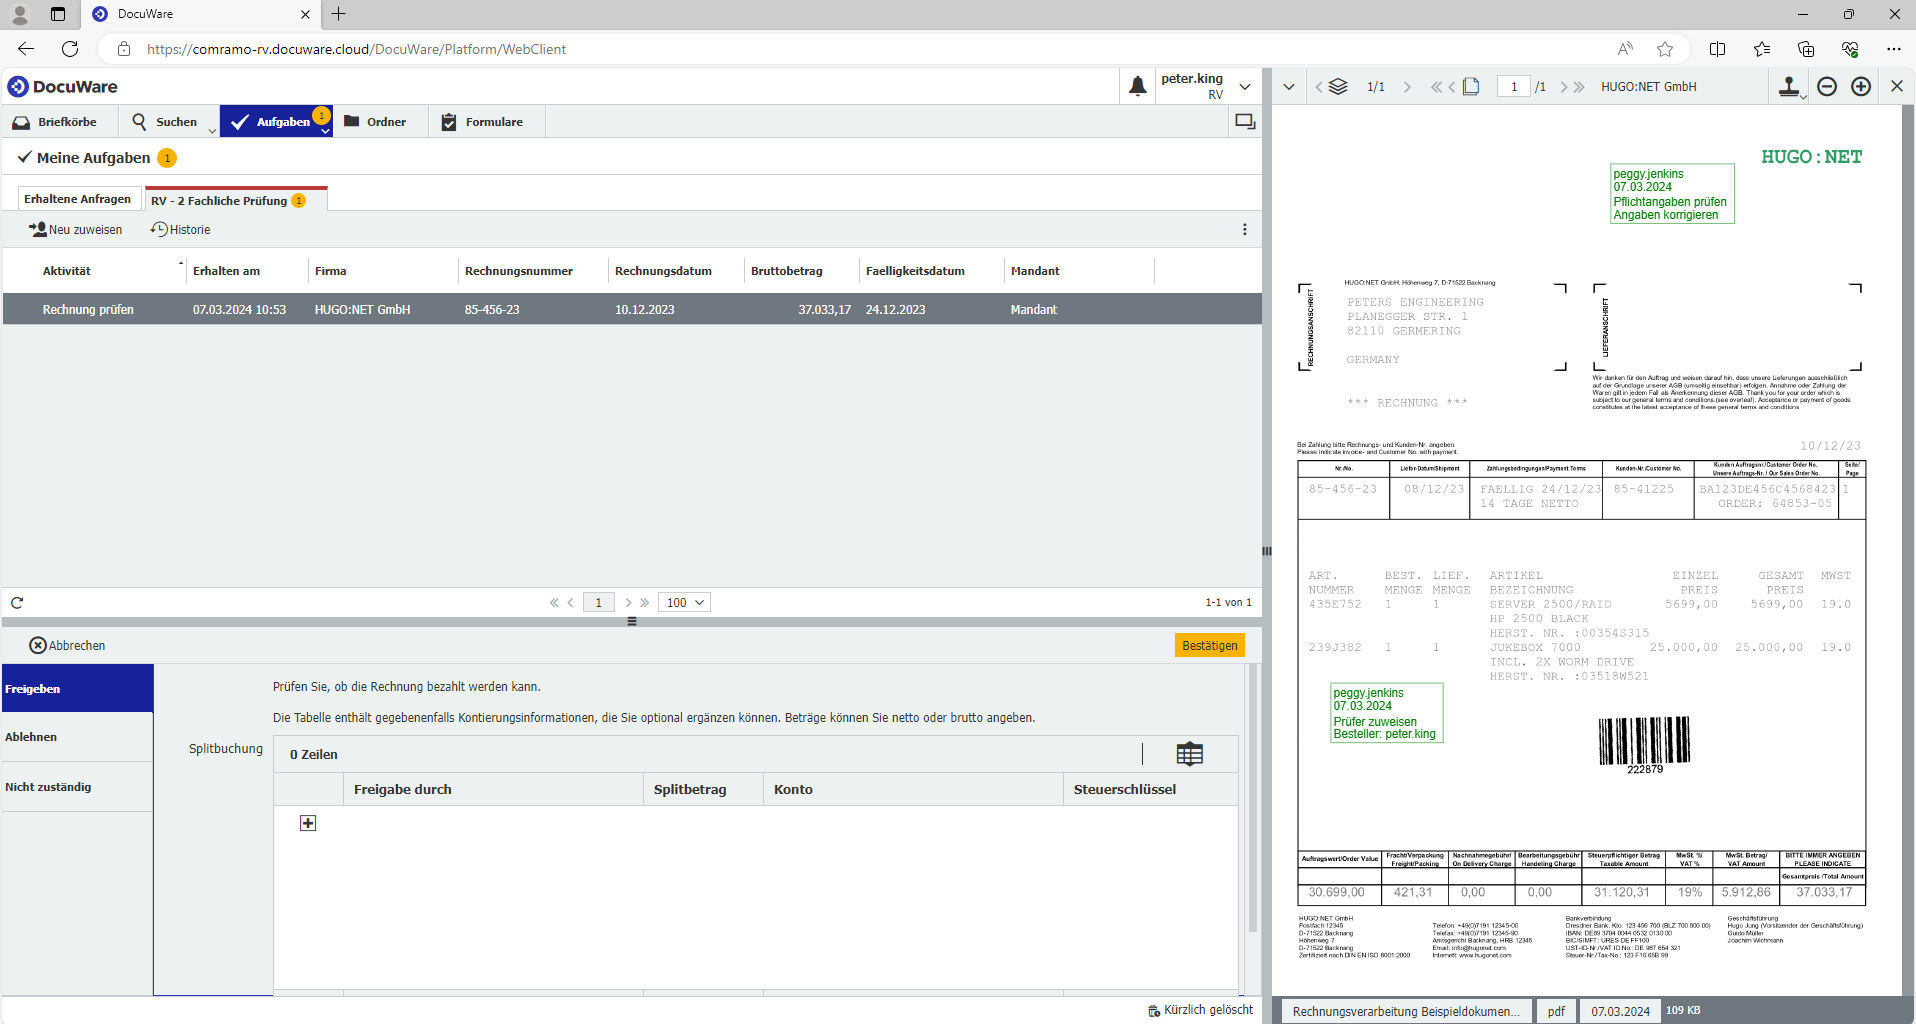Go to previous page of task list

click(x=571, y=603)
